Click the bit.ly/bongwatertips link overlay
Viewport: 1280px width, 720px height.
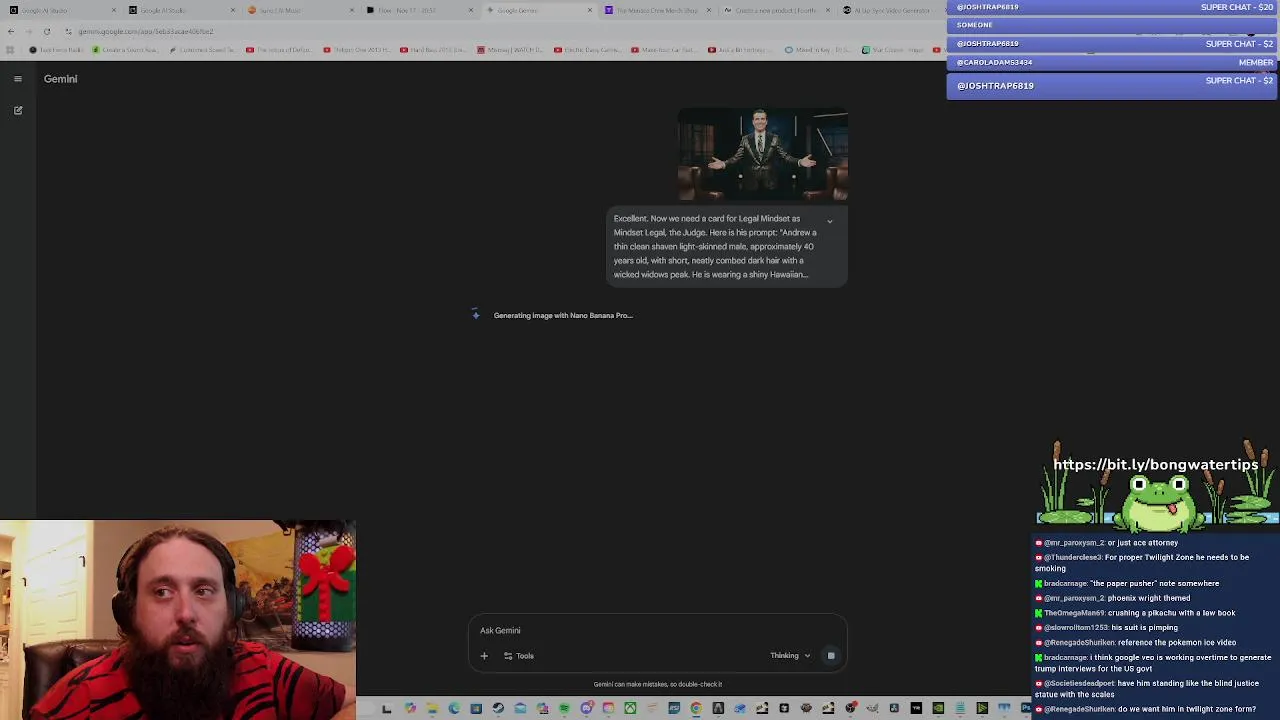click(x=1155, y=465)
